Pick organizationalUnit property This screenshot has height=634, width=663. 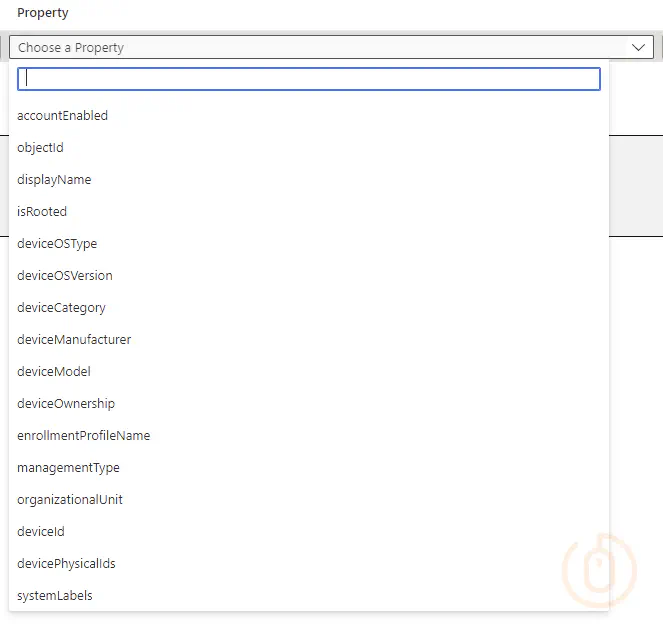70,500
